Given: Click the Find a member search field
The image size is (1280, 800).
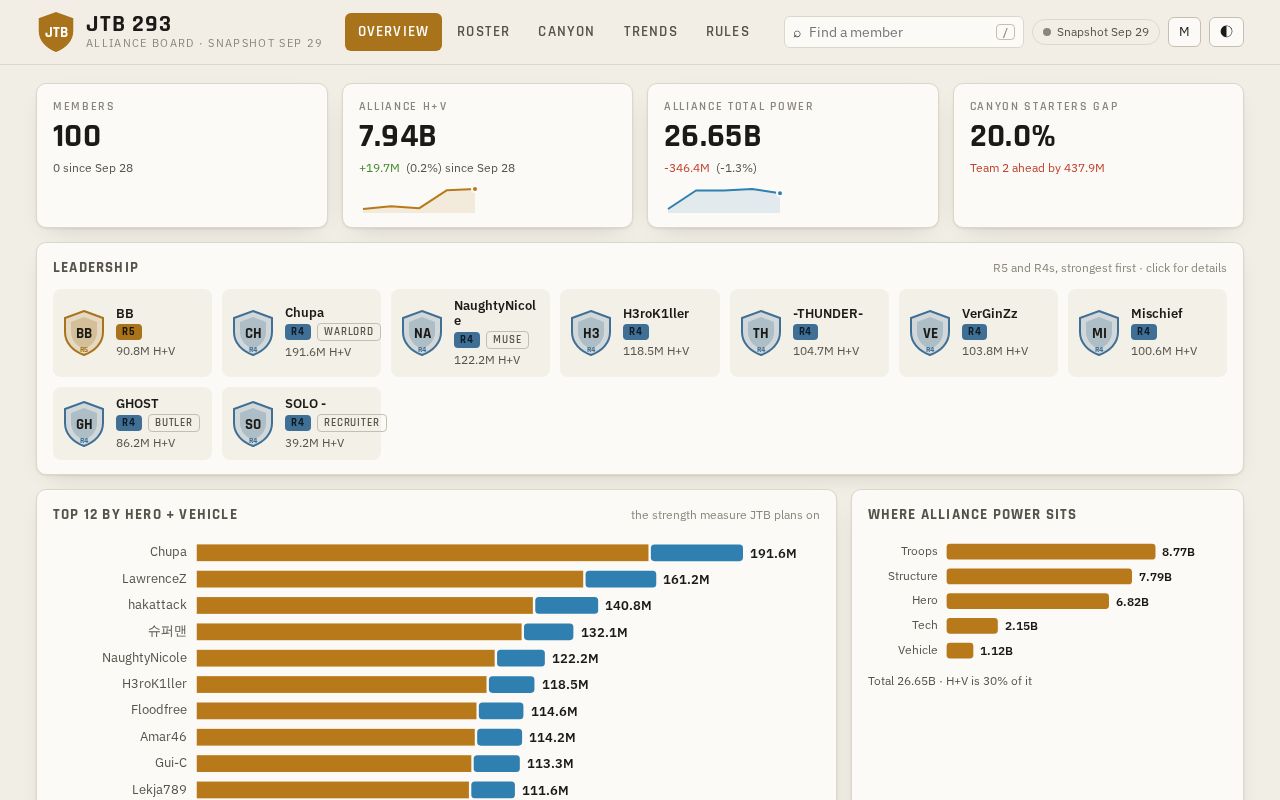Looking at the screenshot, I should (x=904, y=32).
